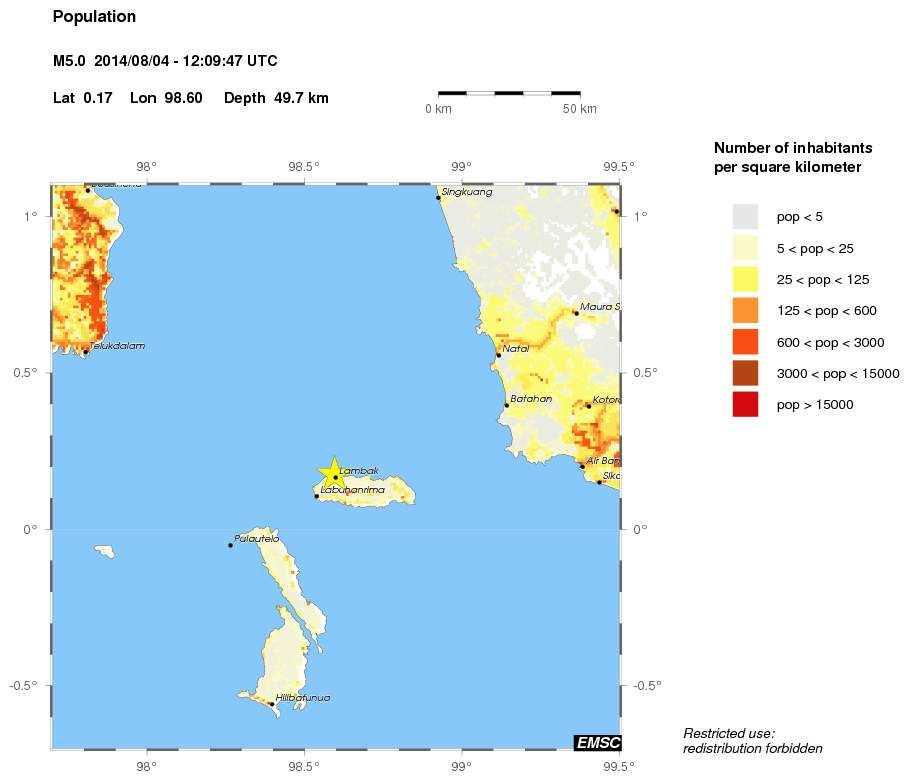910x781 pixels.
Task: Select the brown '3000 < pop < 15000' swatch
Action: (745, 373)
